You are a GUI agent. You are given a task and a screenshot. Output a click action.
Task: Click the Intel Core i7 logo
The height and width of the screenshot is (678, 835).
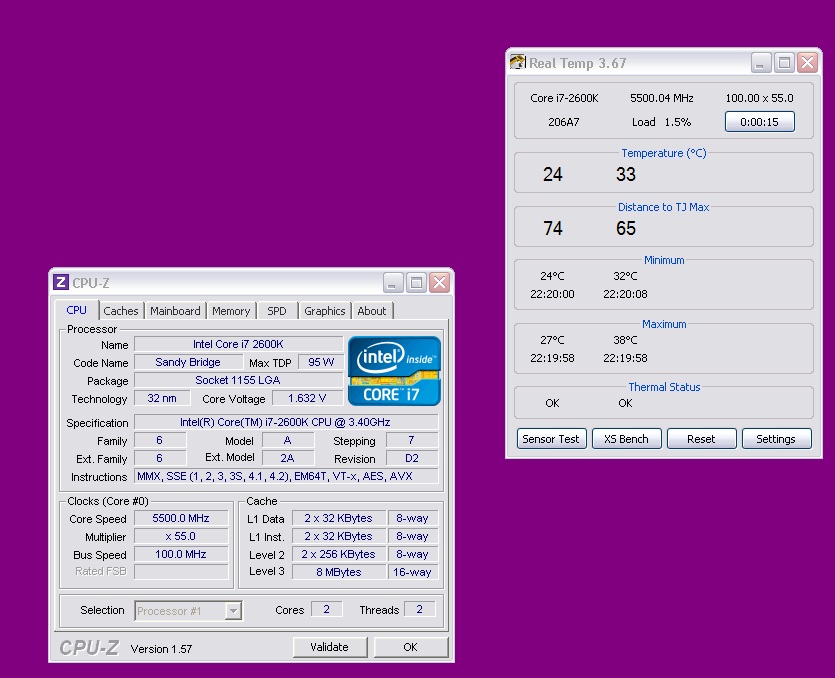394,371
